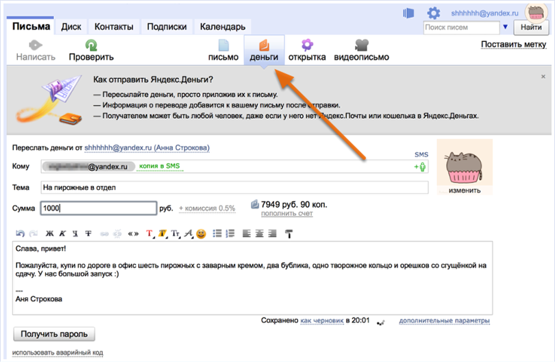Image resolution: width=555 pixels, height=362 pixels.
Task: Toggle italic К formatting
Action: pyautogui.click(x=63, y=234)
